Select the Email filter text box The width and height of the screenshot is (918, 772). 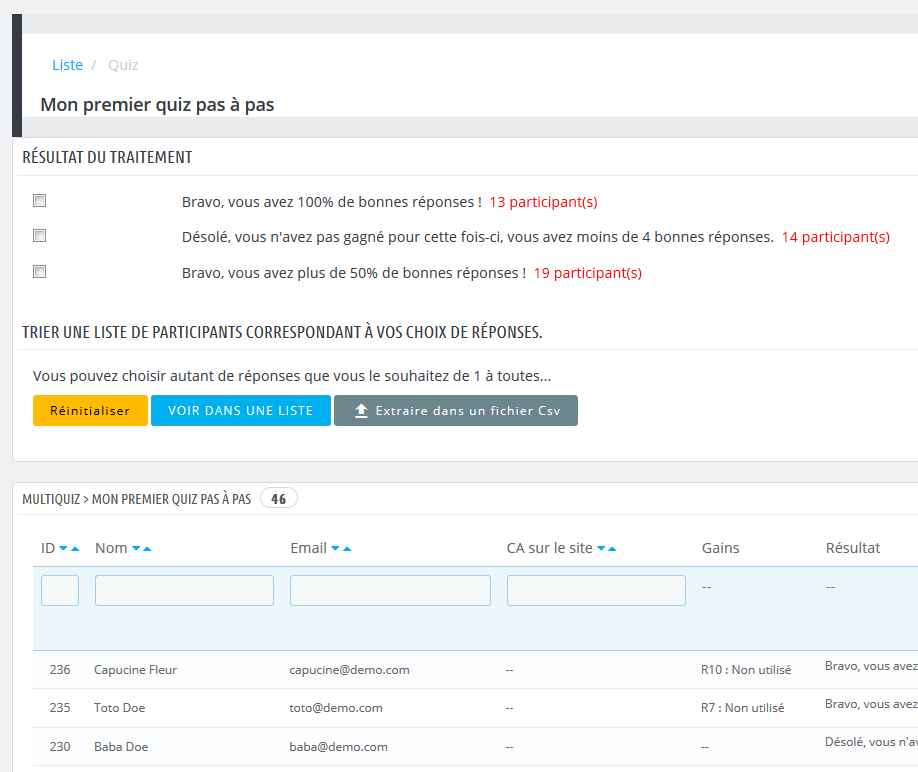tap(390, 590)
